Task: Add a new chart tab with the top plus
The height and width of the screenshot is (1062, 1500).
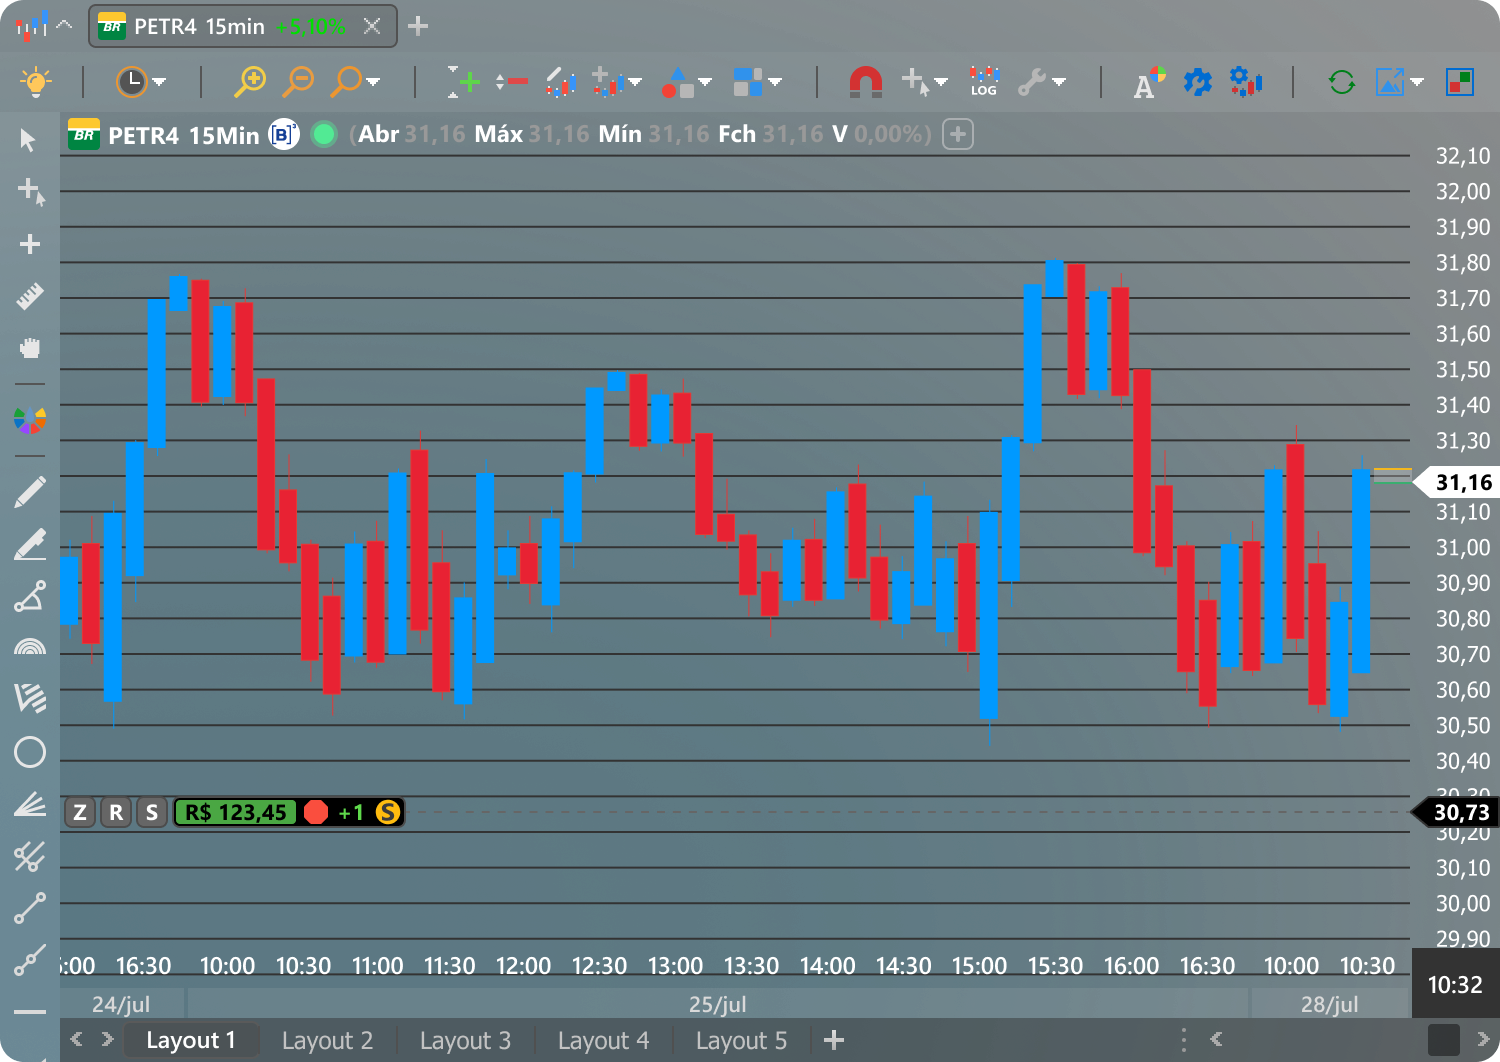Action: coord(418,26)
